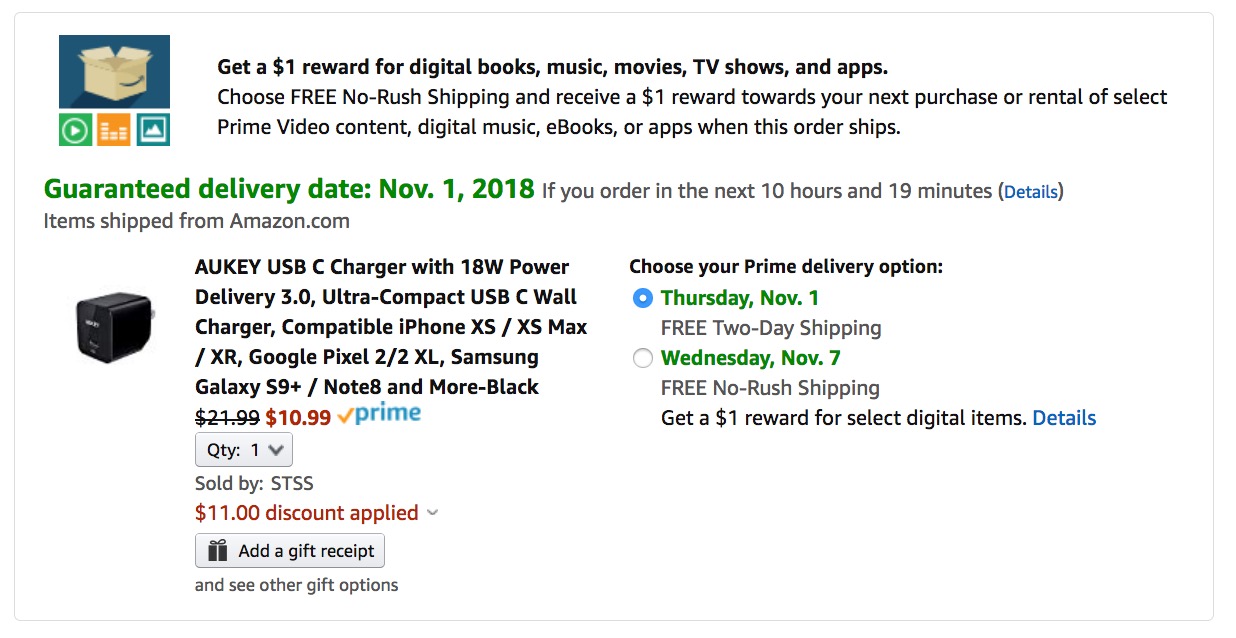Click the AUKEY charger product thumbnail

pyautogui.click(x=113, y=330)
